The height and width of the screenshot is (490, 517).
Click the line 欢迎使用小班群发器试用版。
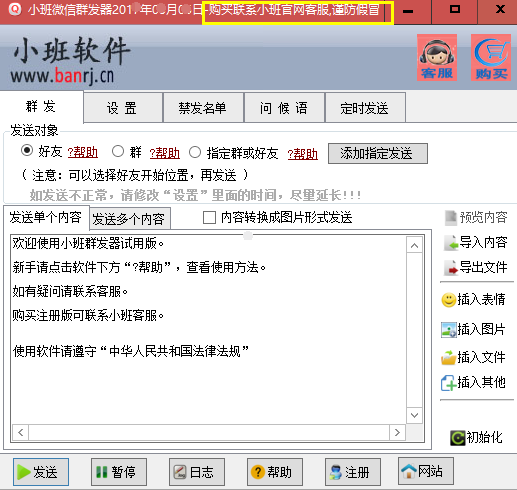click(x=88, y=243)
